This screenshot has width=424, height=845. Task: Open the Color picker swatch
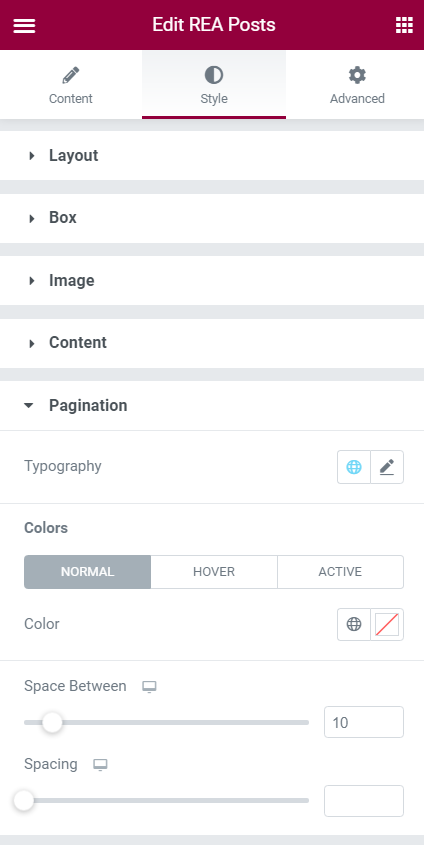coord(387,624)
